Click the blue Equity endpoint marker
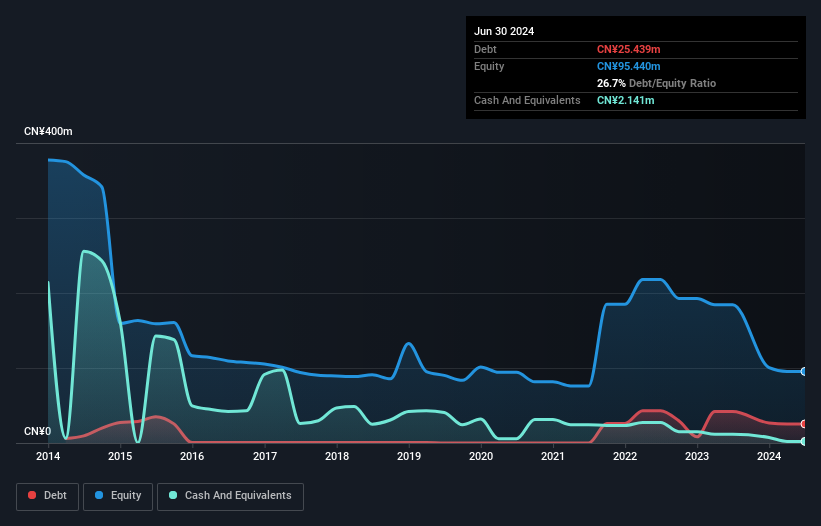Image resolution: width=821 pixels, height=526 pixels. 804,372
